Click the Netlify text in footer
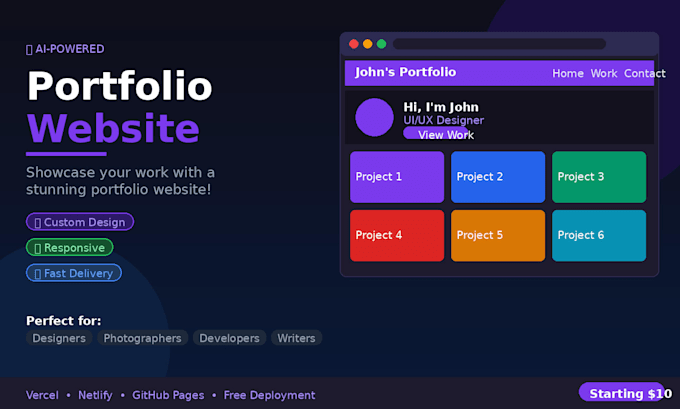Viewport: 680px width, 409px height. coord(95,395)
